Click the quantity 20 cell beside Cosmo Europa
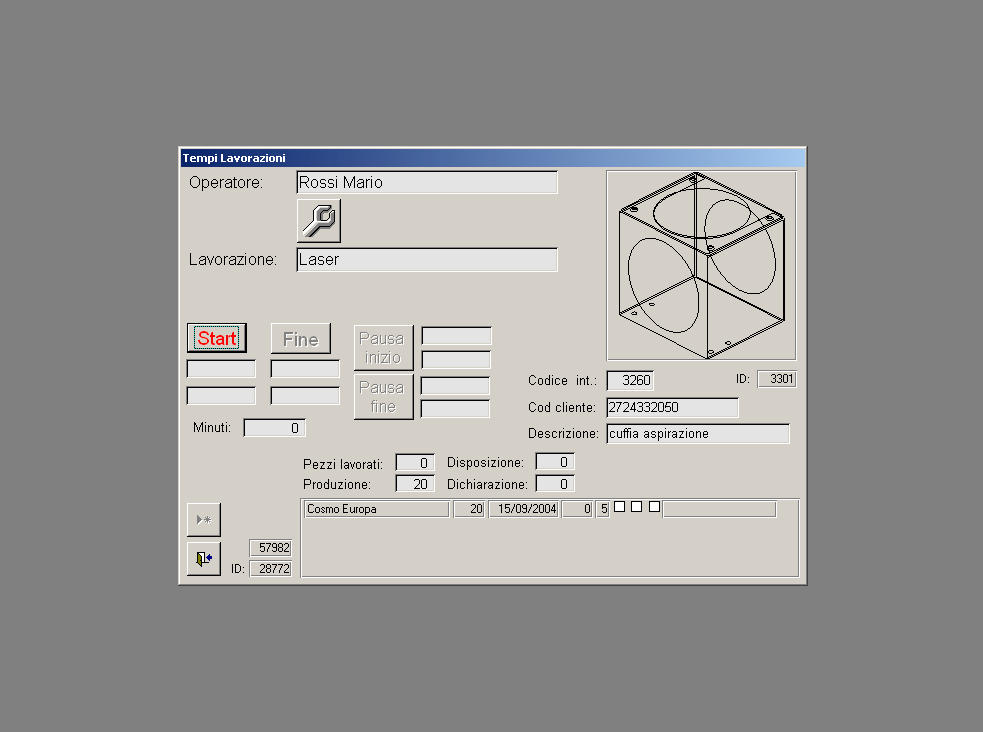983x732 pixels. pos(469,509)
